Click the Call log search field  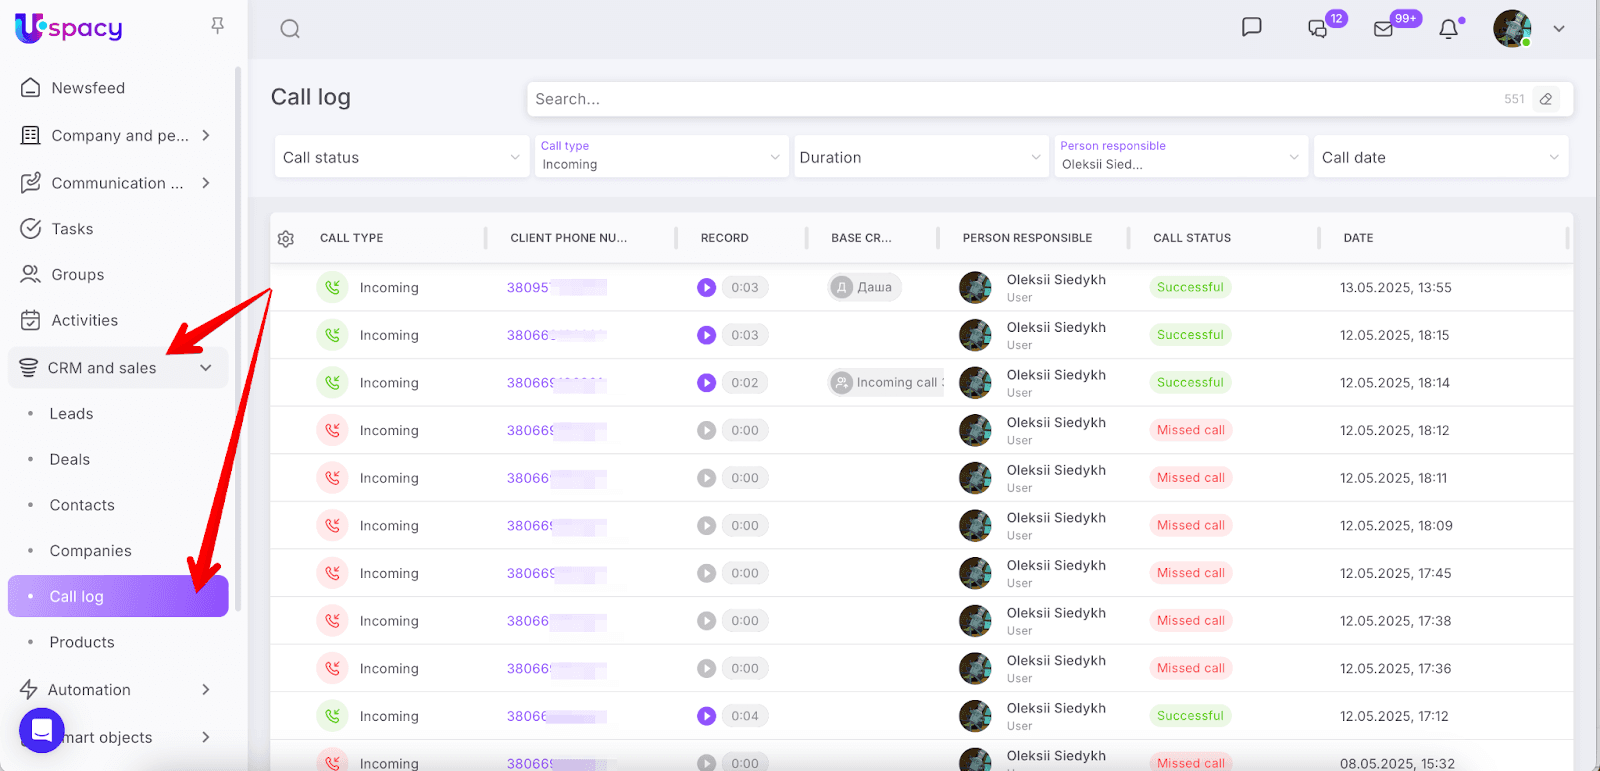click(1010, 99)
